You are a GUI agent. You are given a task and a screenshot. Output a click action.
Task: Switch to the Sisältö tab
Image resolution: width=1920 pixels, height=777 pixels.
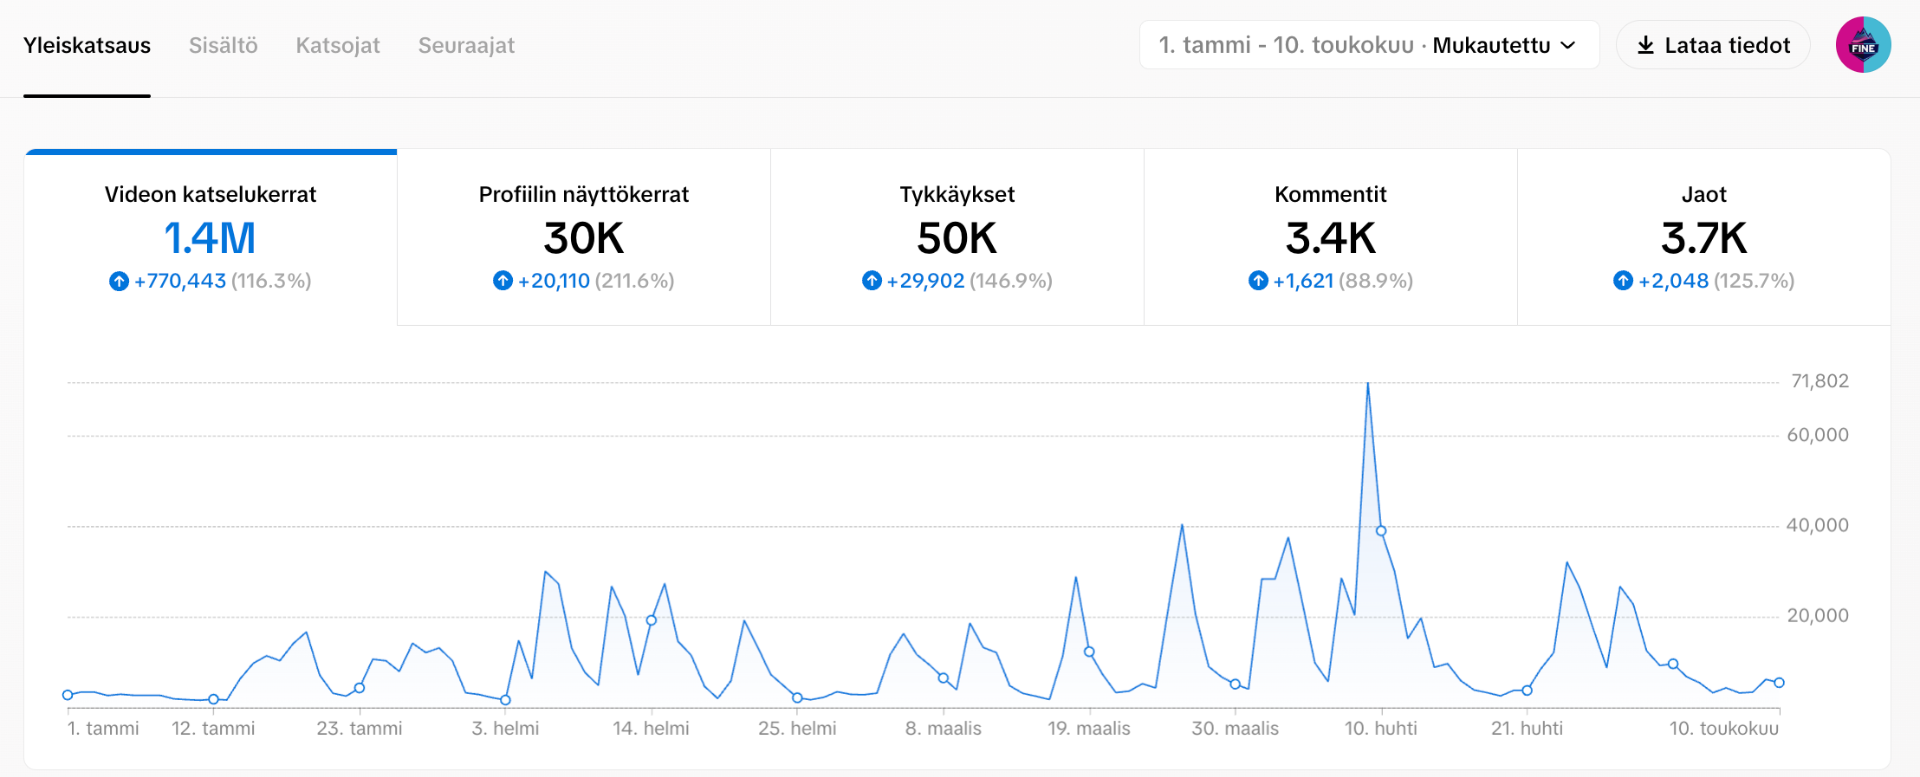tap(223, 45)
